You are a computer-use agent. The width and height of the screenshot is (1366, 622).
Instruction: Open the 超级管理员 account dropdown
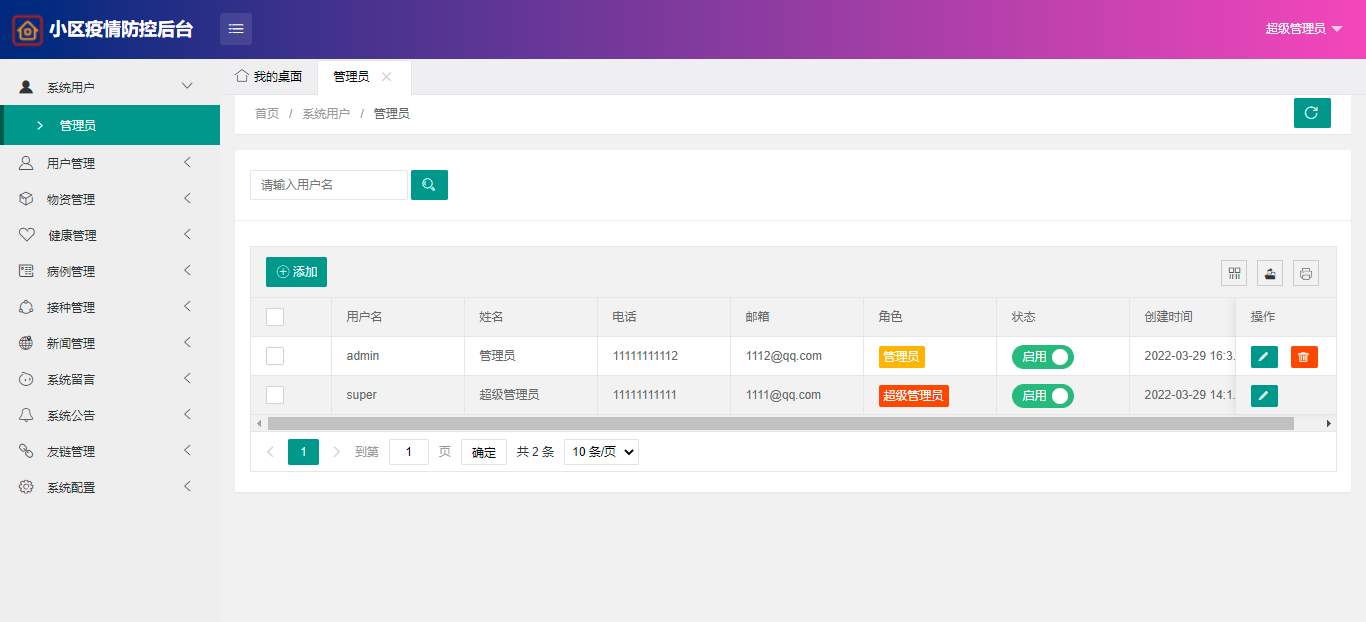pos(1304,29)
